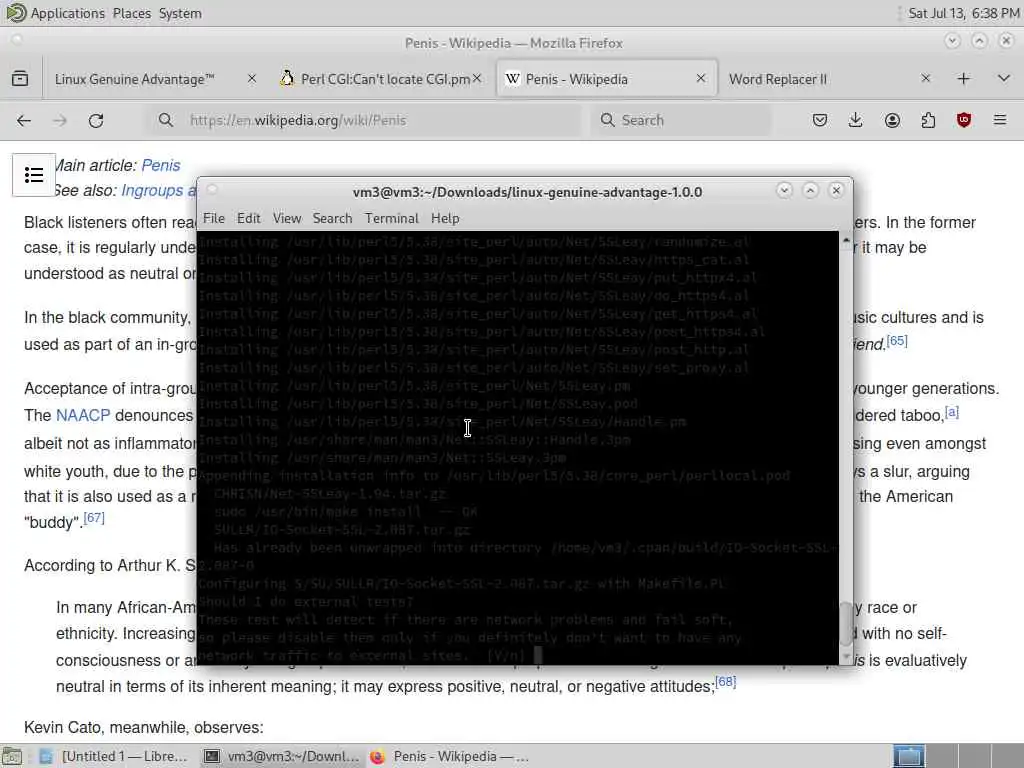Click the terminal vertical scrollbar thumb
This screenshot has height=768, width=1024.
click(846, 623)
